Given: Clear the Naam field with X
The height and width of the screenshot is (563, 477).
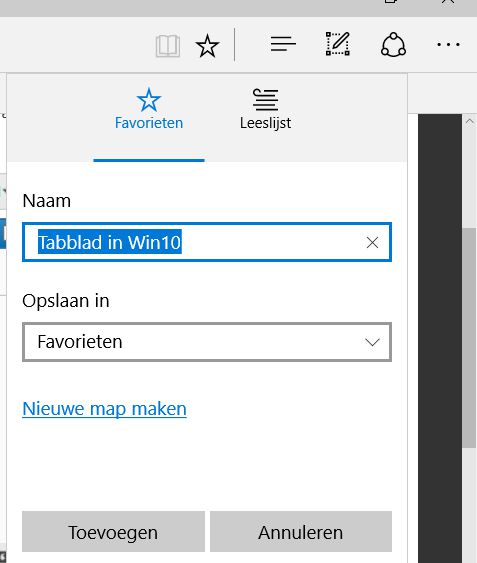Looking at the screenshot, I should click(372, 243).
